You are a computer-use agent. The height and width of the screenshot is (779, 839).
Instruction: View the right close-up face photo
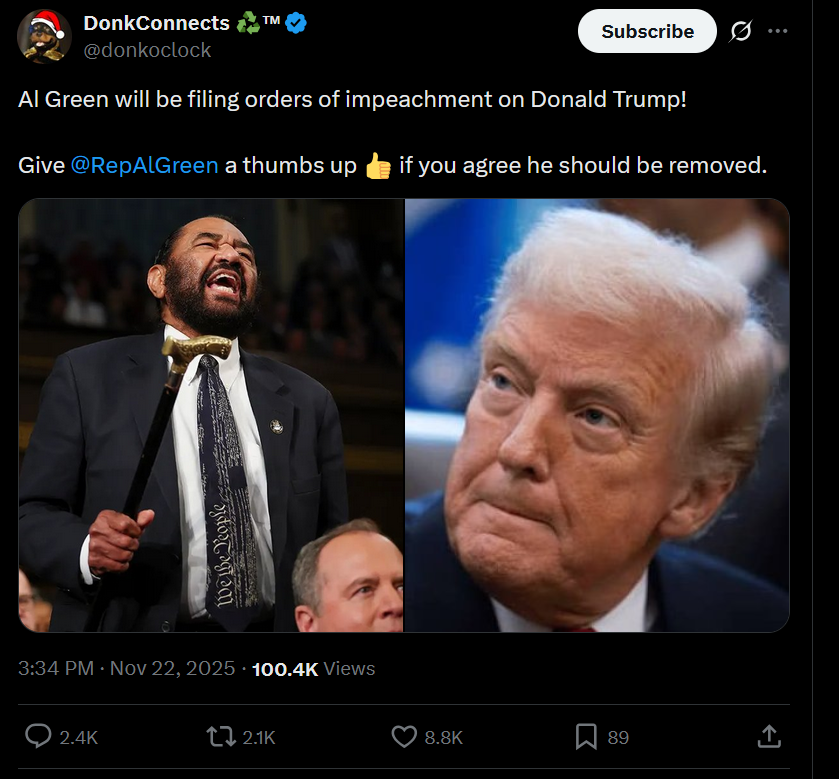pyautogui.click(x=597, y=415)
